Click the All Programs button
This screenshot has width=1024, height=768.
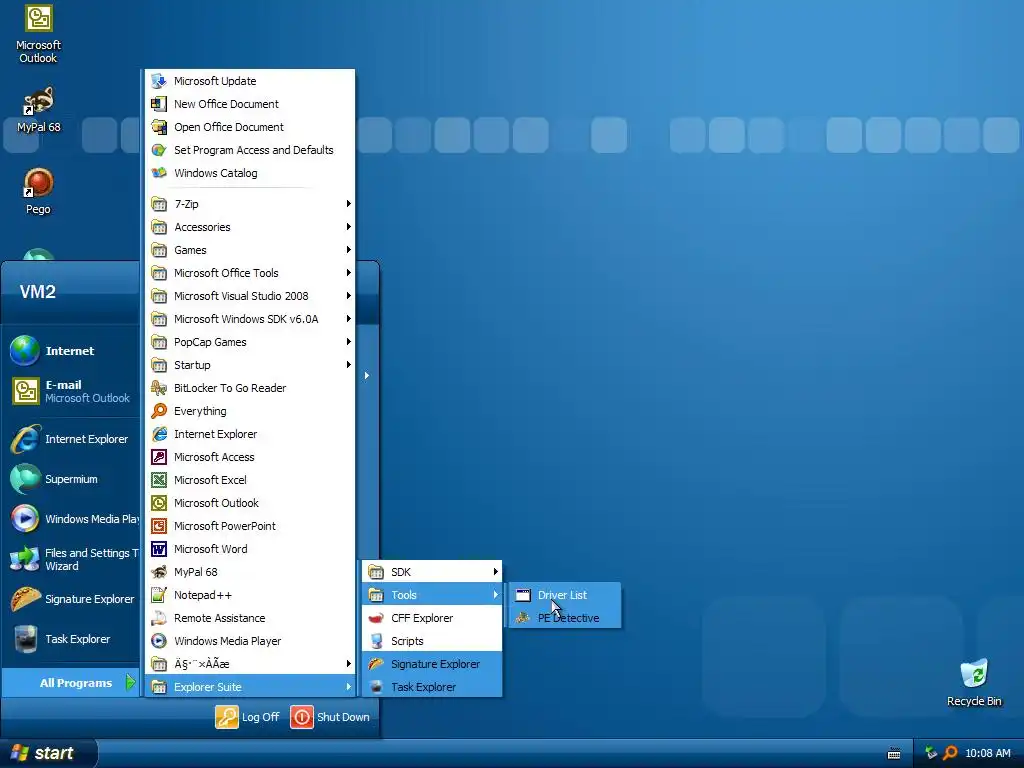tap(71, 682)
